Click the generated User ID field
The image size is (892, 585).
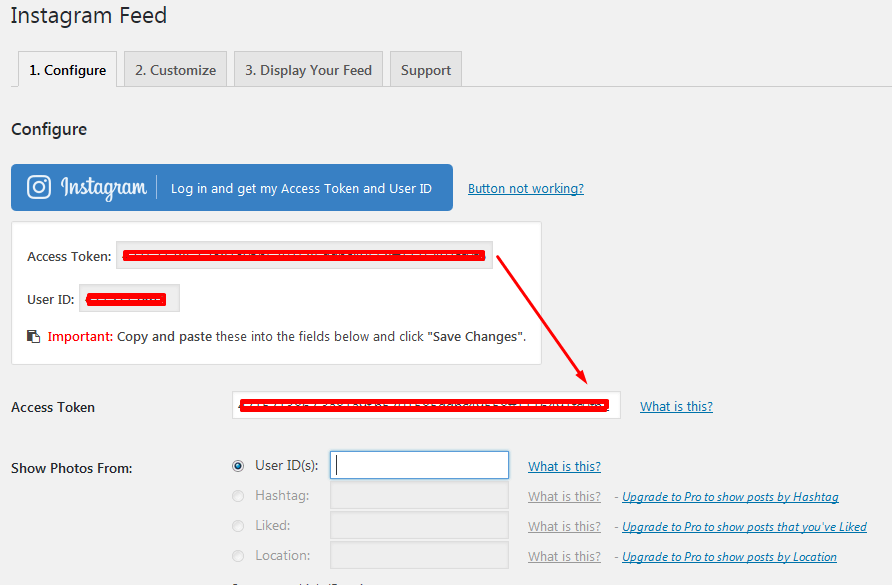click(129, 299)
